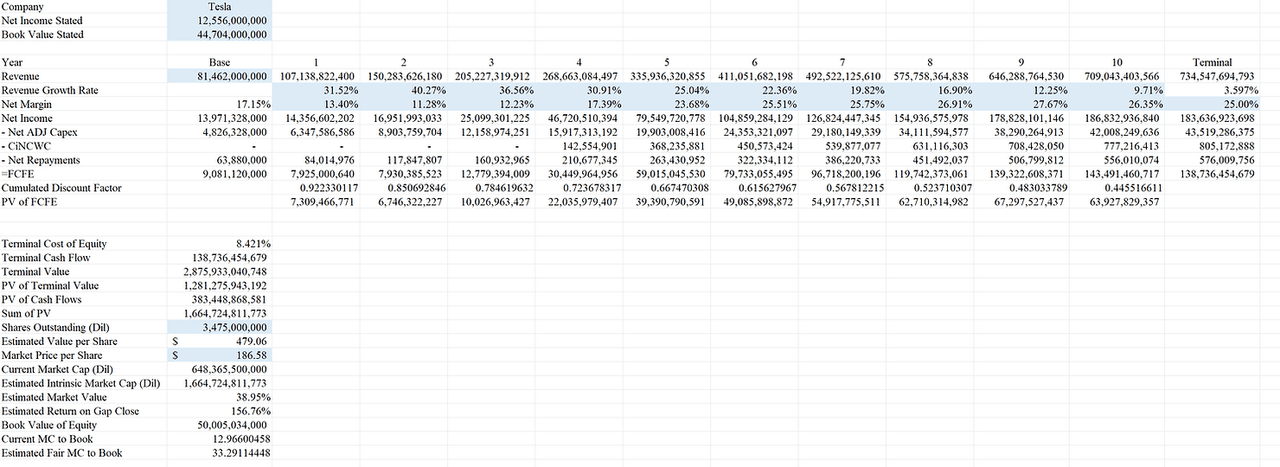The image size is (1280, 467).
Task: Click the 'Terminal Cost of Equity' label
Action: (x=54, y=244)
